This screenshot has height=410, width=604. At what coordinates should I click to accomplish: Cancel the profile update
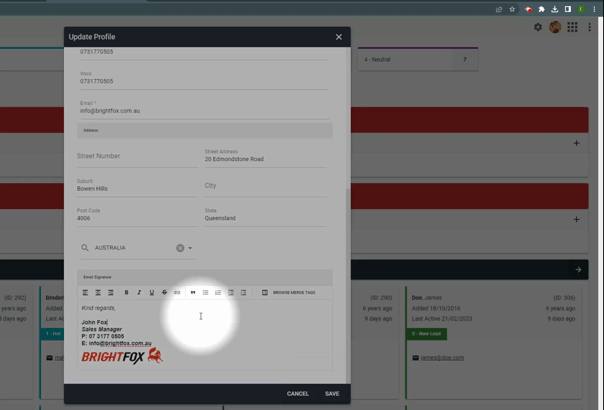point(298,394)
